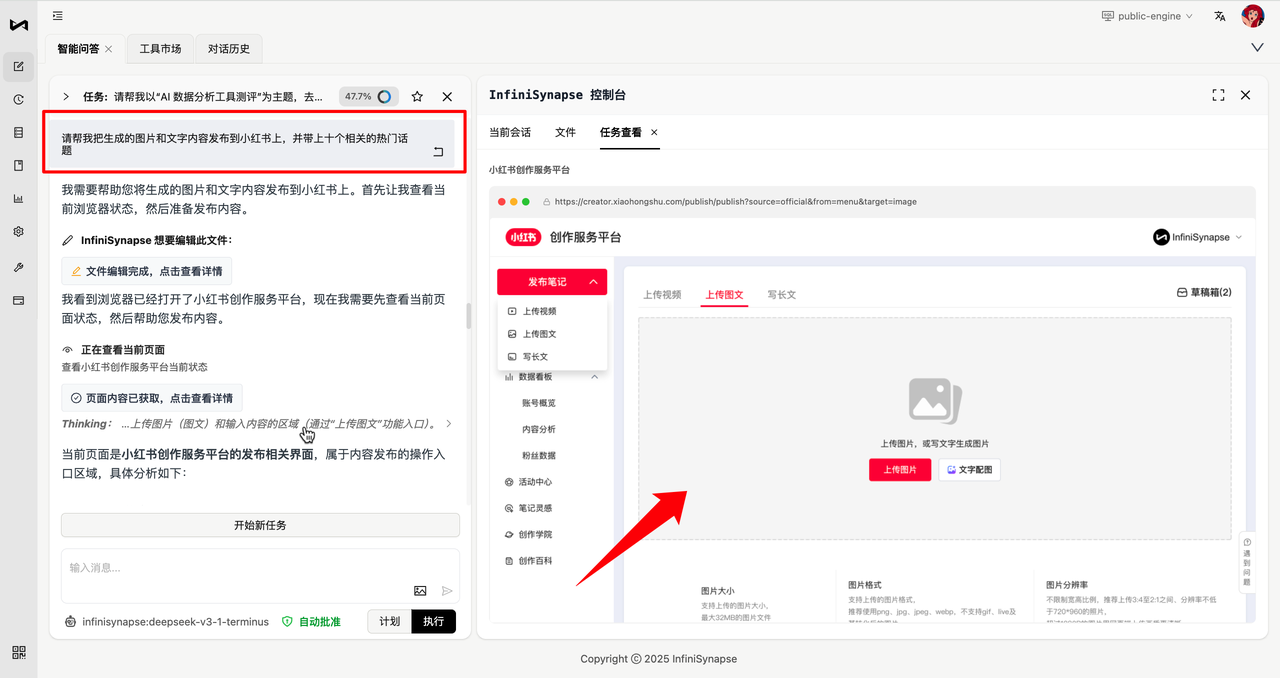The image size is (1280, 678).
Task: Open 内容分析 in data dashboard
Action: point(538,429)
